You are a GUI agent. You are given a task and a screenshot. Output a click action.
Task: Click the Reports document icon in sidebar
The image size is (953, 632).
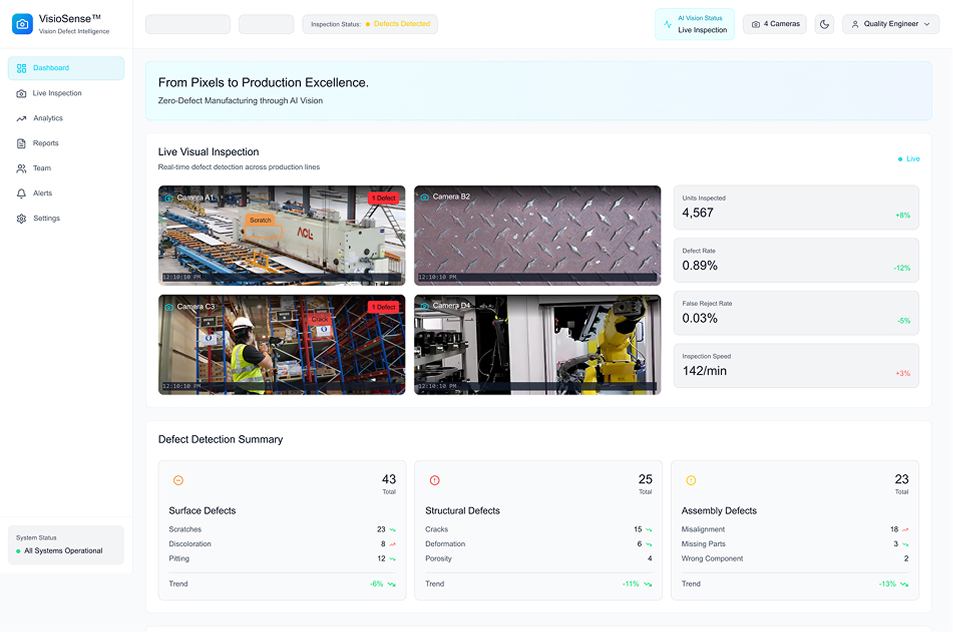coord(22,143)
